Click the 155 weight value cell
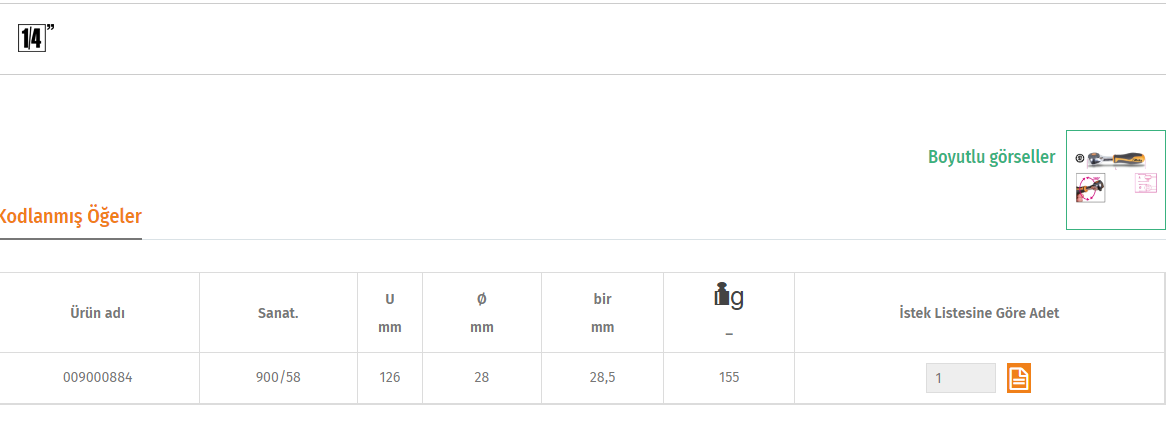This screenshot has width=1169, height=421. (729, 378)
